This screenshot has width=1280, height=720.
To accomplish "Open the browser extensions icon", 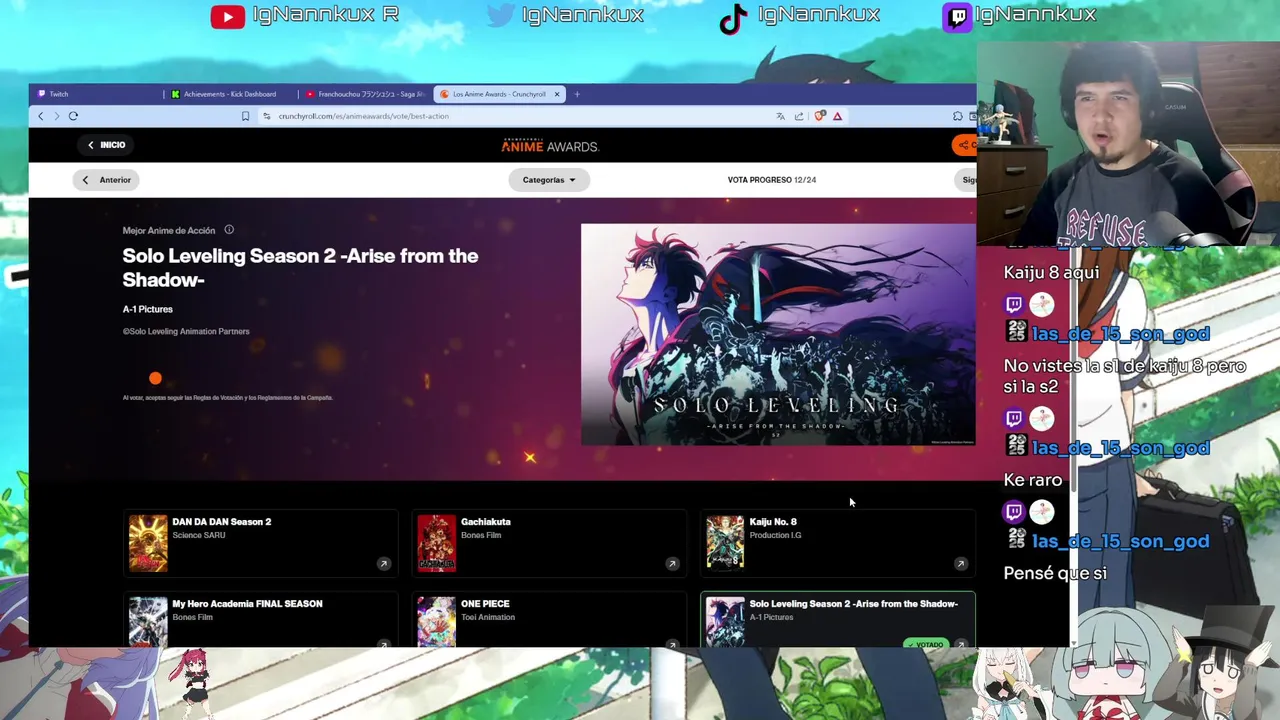I will pyautogui.click(x=958, y=116).
